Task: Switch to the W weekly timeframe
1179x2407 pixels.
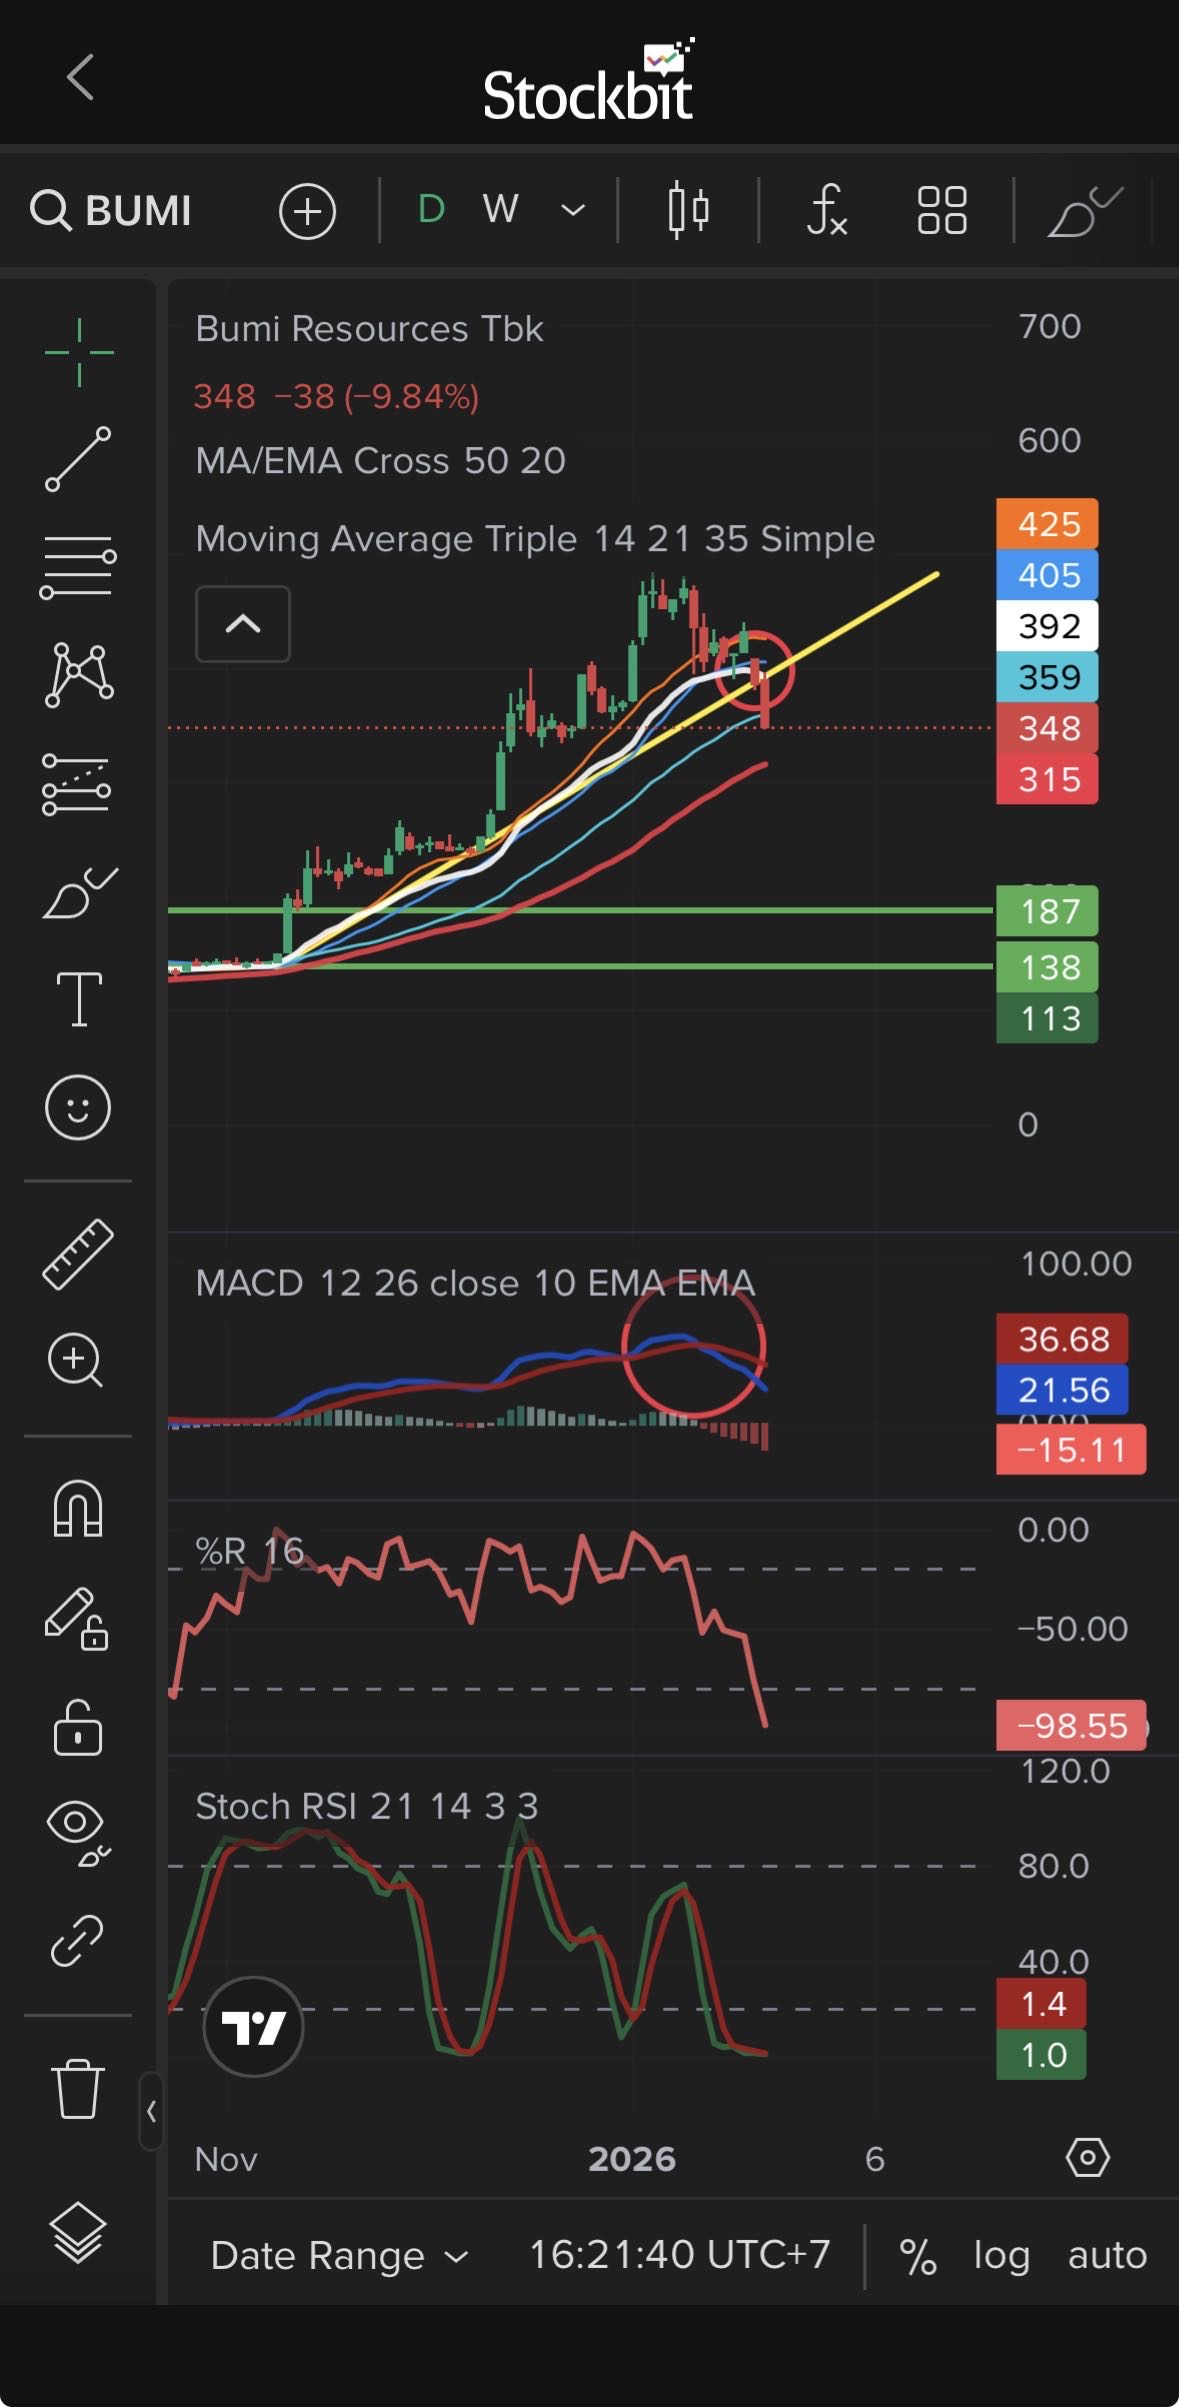Action: pos(500,211)
